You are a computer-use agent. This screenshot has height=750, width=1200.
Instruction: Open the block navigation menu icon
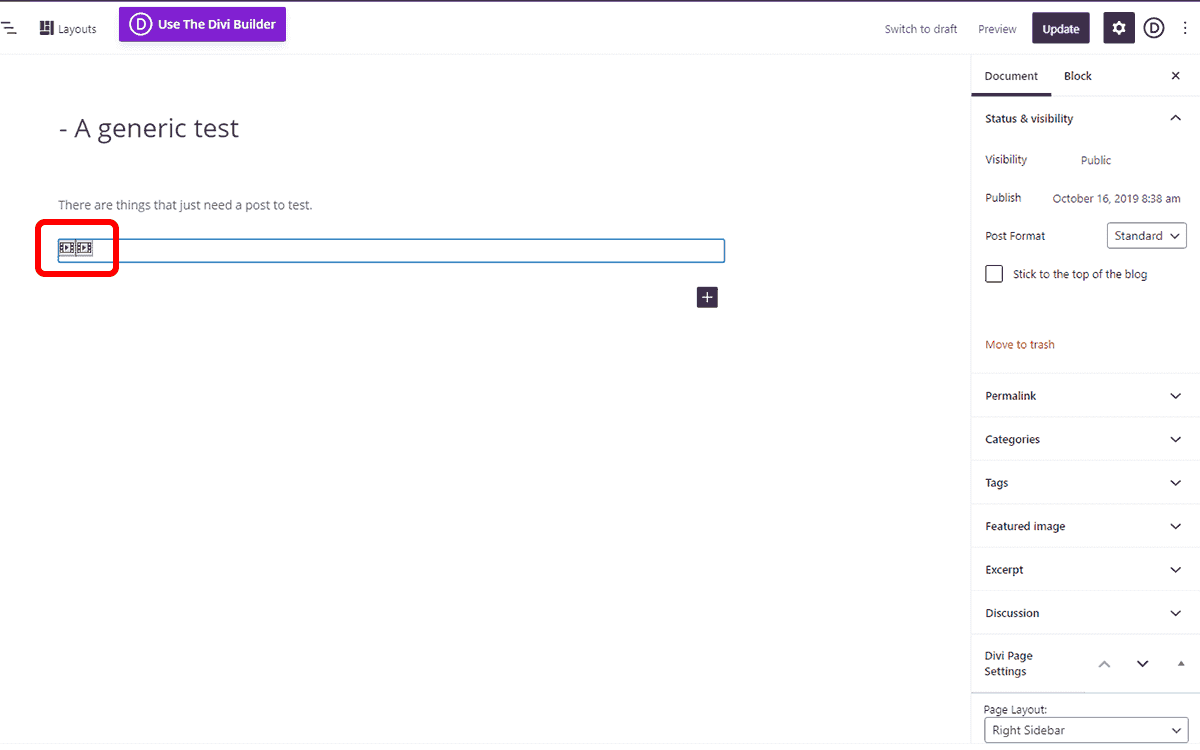pyautogui.click(x=8, y=28)
